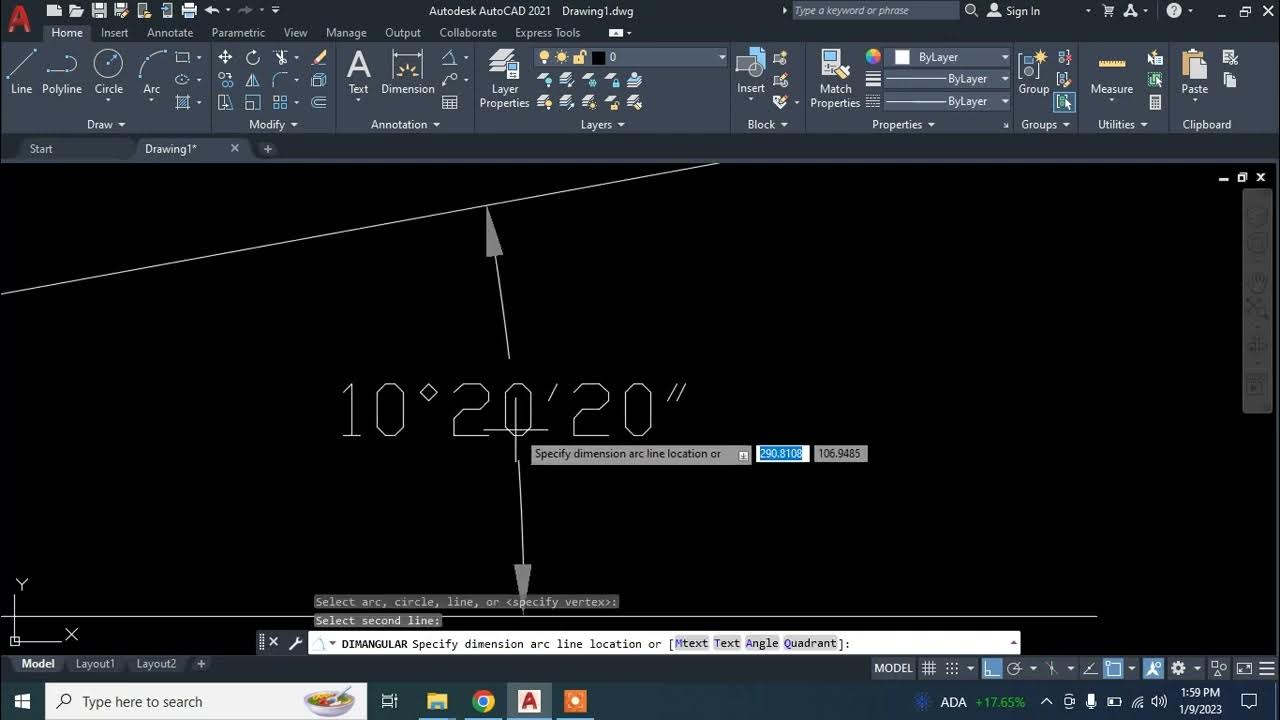Viewport: 1280px width, 720px height.
Task: Select the Copy objects tool icon
Action: [x=225, y=80]
